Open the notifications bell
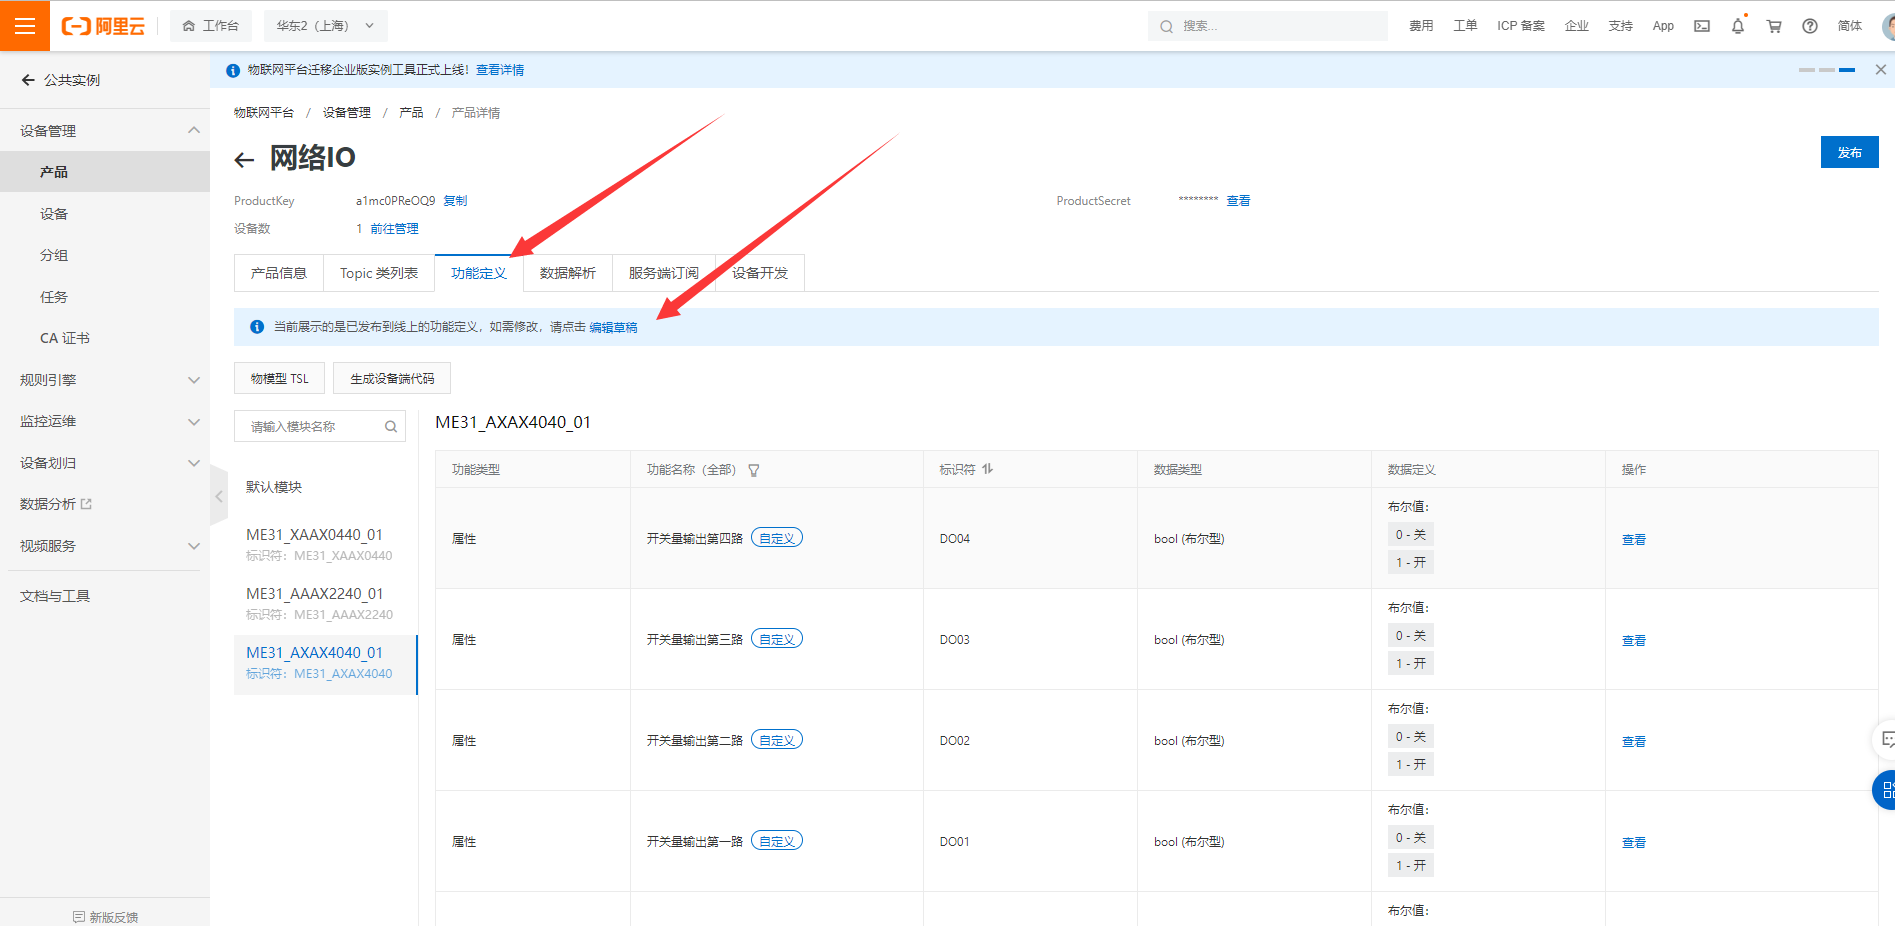This screenshot has width=1895, height=926. click(1738, 26)
